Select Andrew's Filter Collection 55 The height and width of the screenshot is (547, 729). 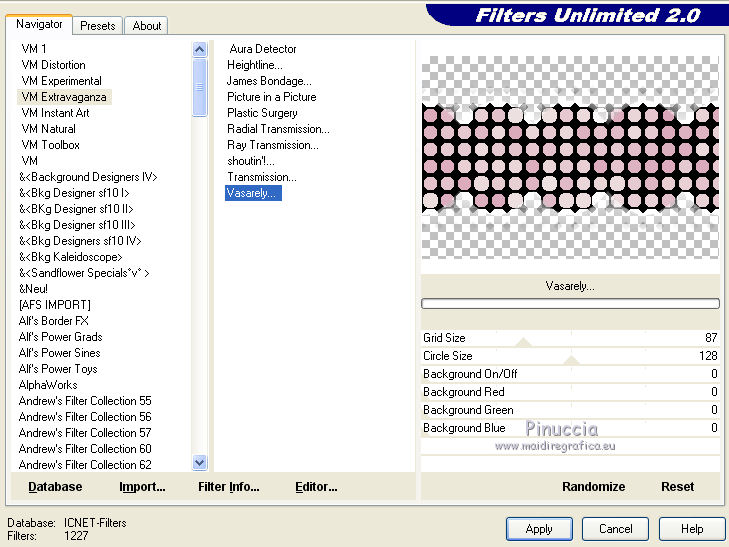click(x=85, y=401)
